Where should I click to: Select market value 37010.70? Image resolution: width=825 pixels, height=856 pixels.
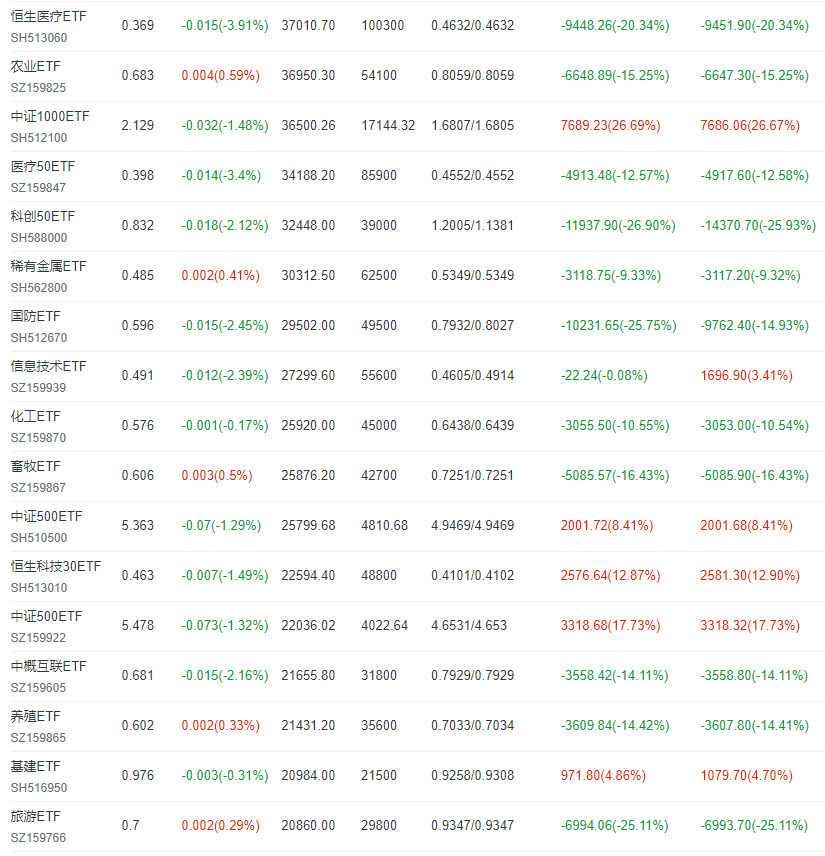(308, 26)
